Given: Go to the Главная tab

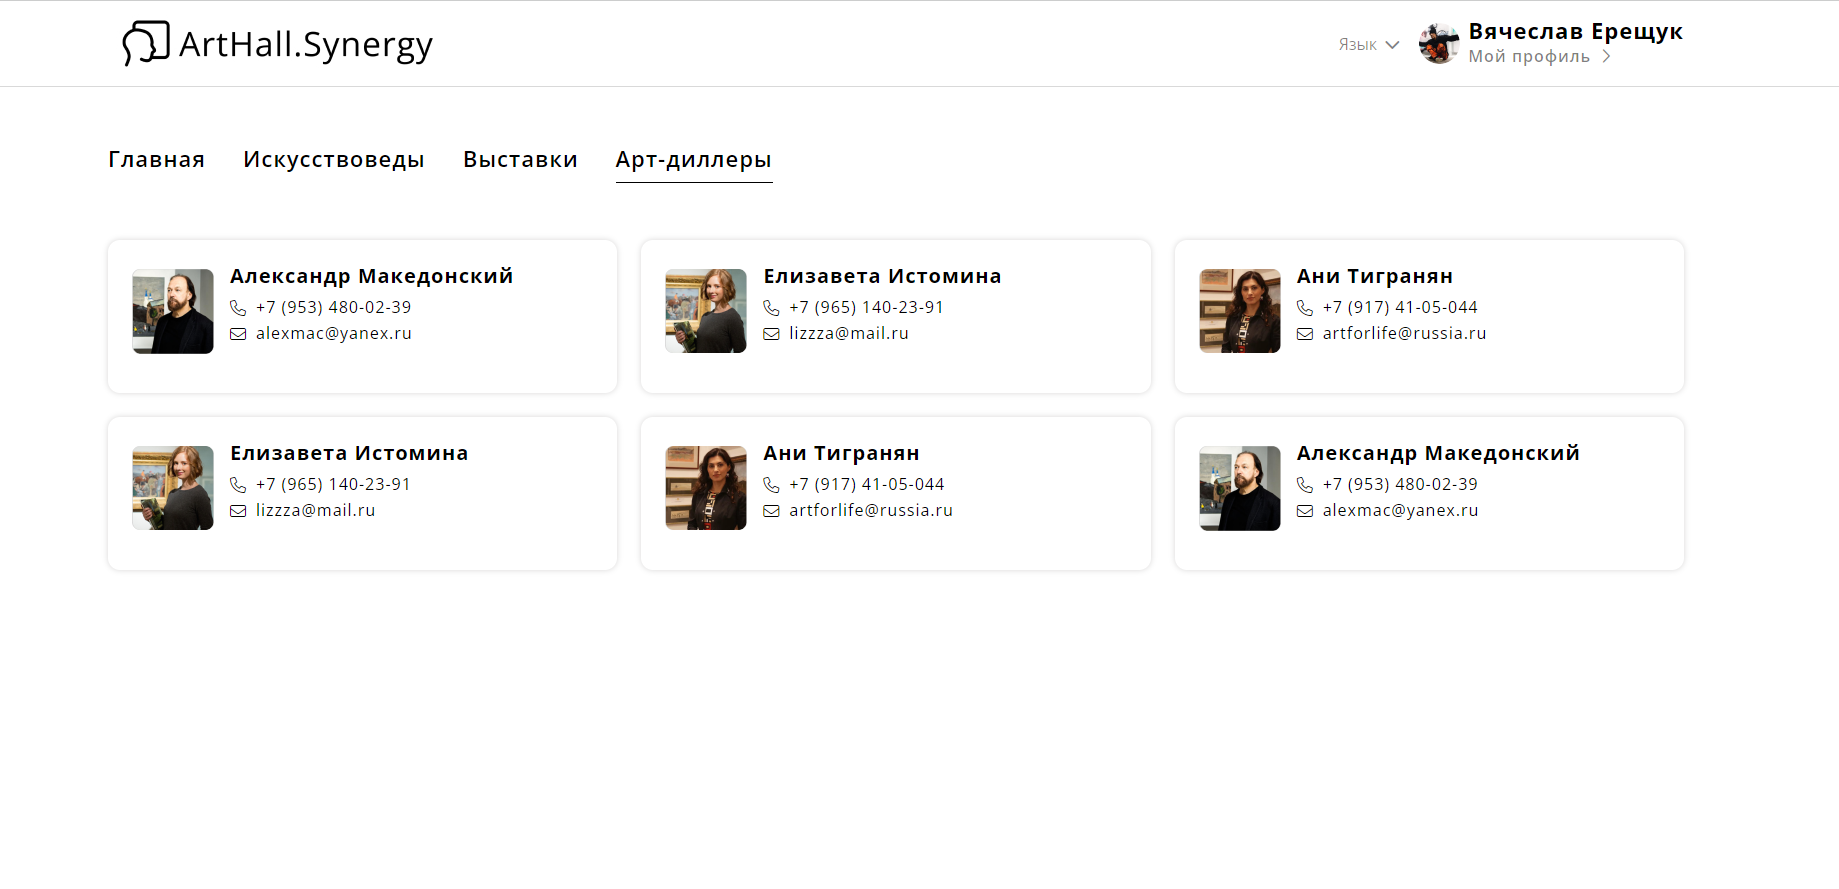Looking at the screenshot, I should click(156, 160).
